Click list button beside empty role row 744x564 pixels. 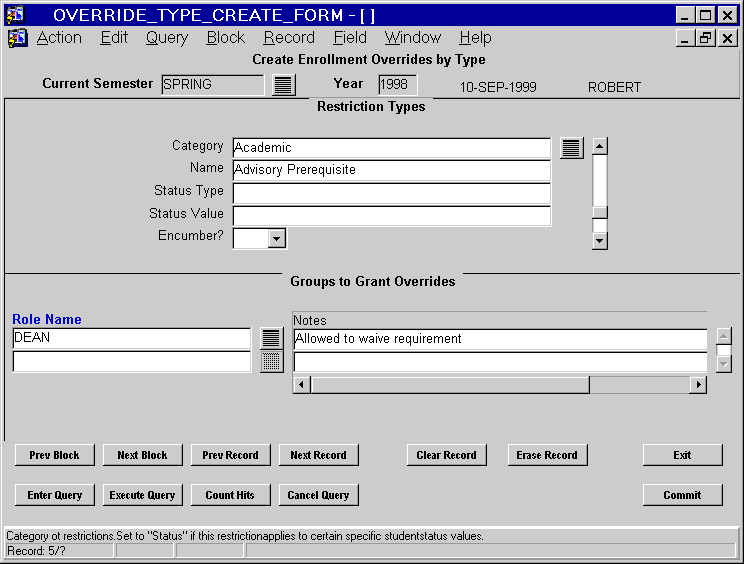click(271, 361)
